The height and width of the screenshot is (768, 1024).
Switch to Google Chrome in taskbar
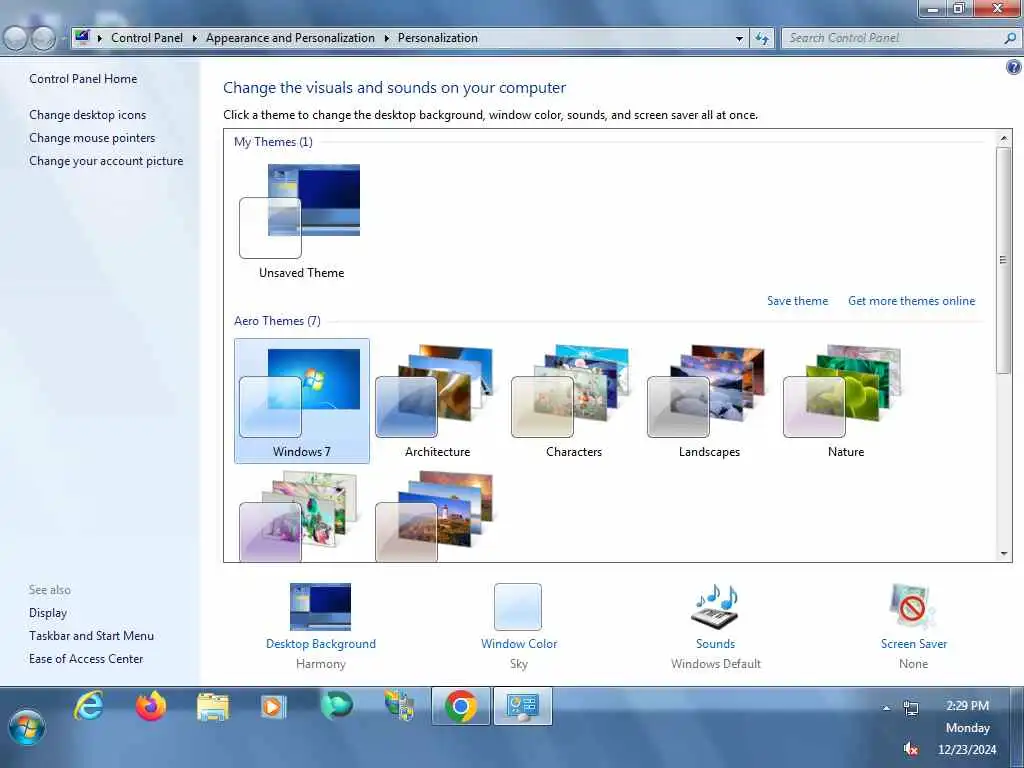[x=460, y=706]
